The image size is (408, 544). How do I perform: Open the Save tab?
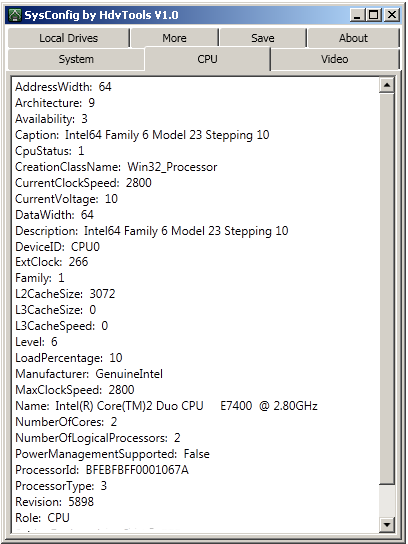coord(263,38)
